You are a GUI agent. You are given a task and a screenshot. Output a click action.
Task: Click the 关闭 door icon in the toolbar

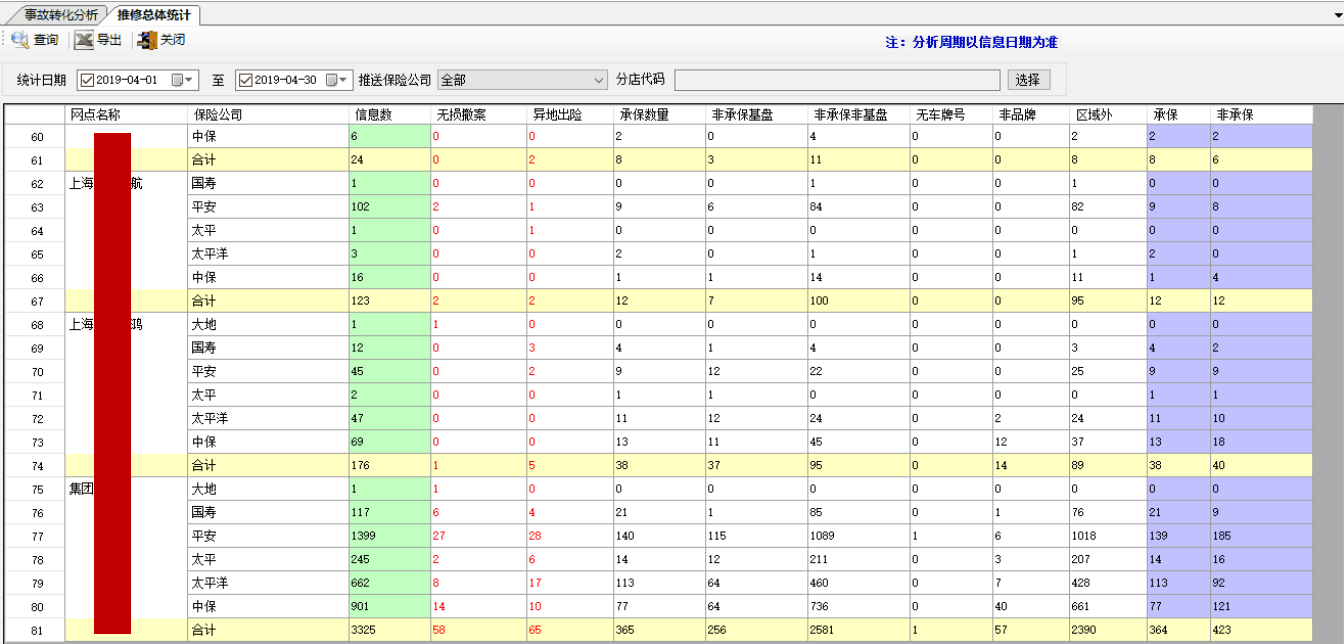click(x=147, y=40)
